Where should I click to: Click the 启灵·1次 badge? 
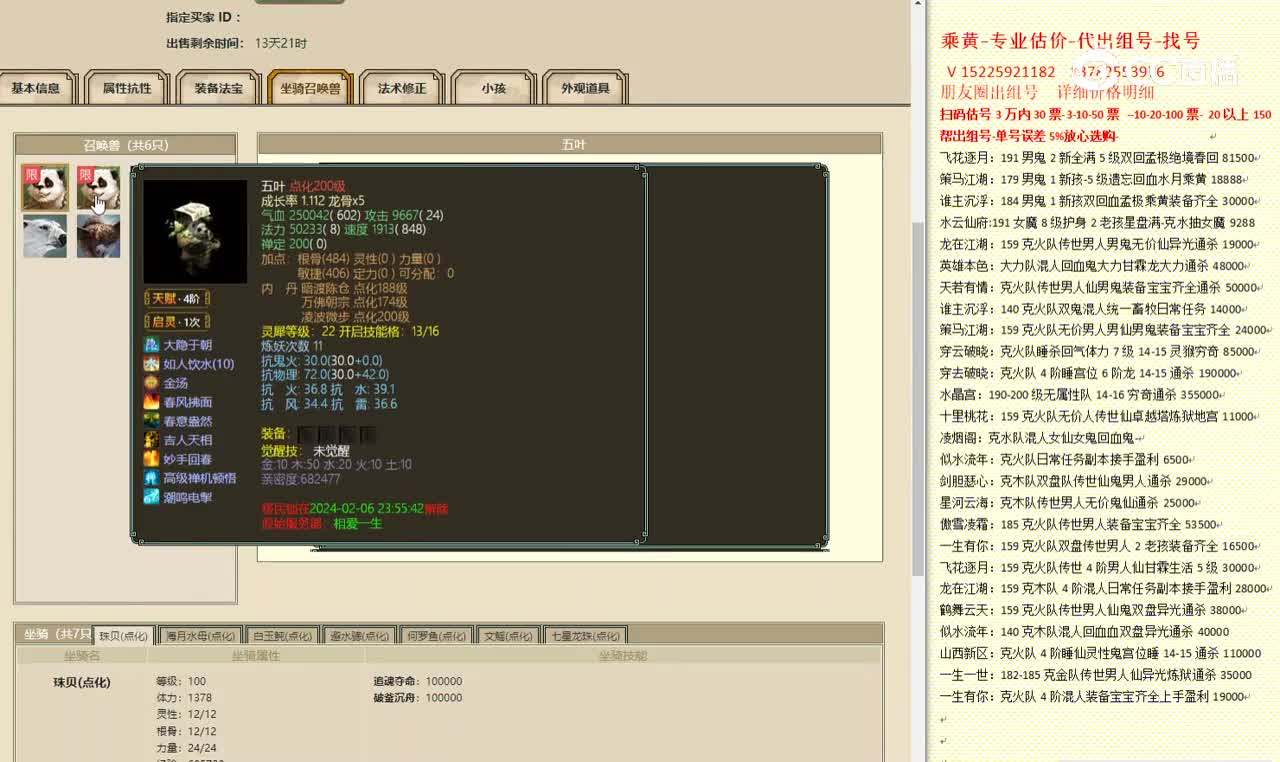[177, 322]
